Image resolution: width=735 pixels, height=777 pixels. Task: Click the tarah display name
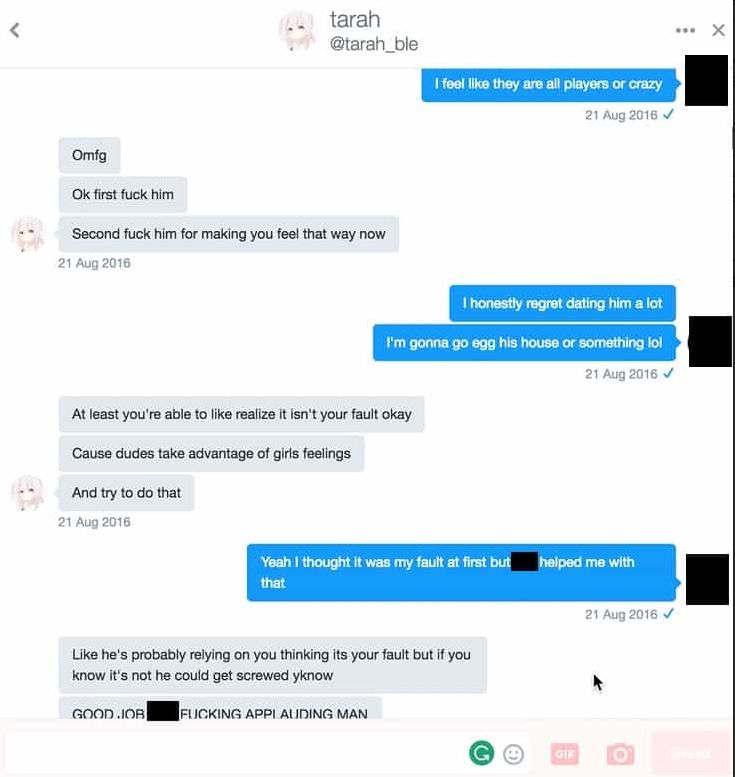[x=355, y=20]
